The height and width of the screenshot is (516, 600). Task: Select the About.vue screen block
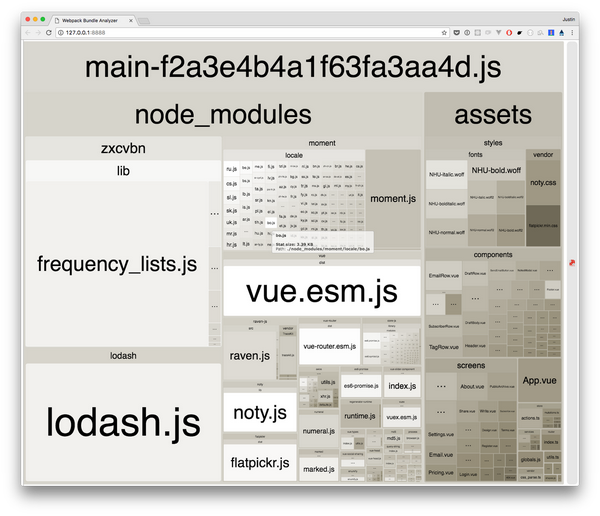pyautogui.click(x=472, y=387)
